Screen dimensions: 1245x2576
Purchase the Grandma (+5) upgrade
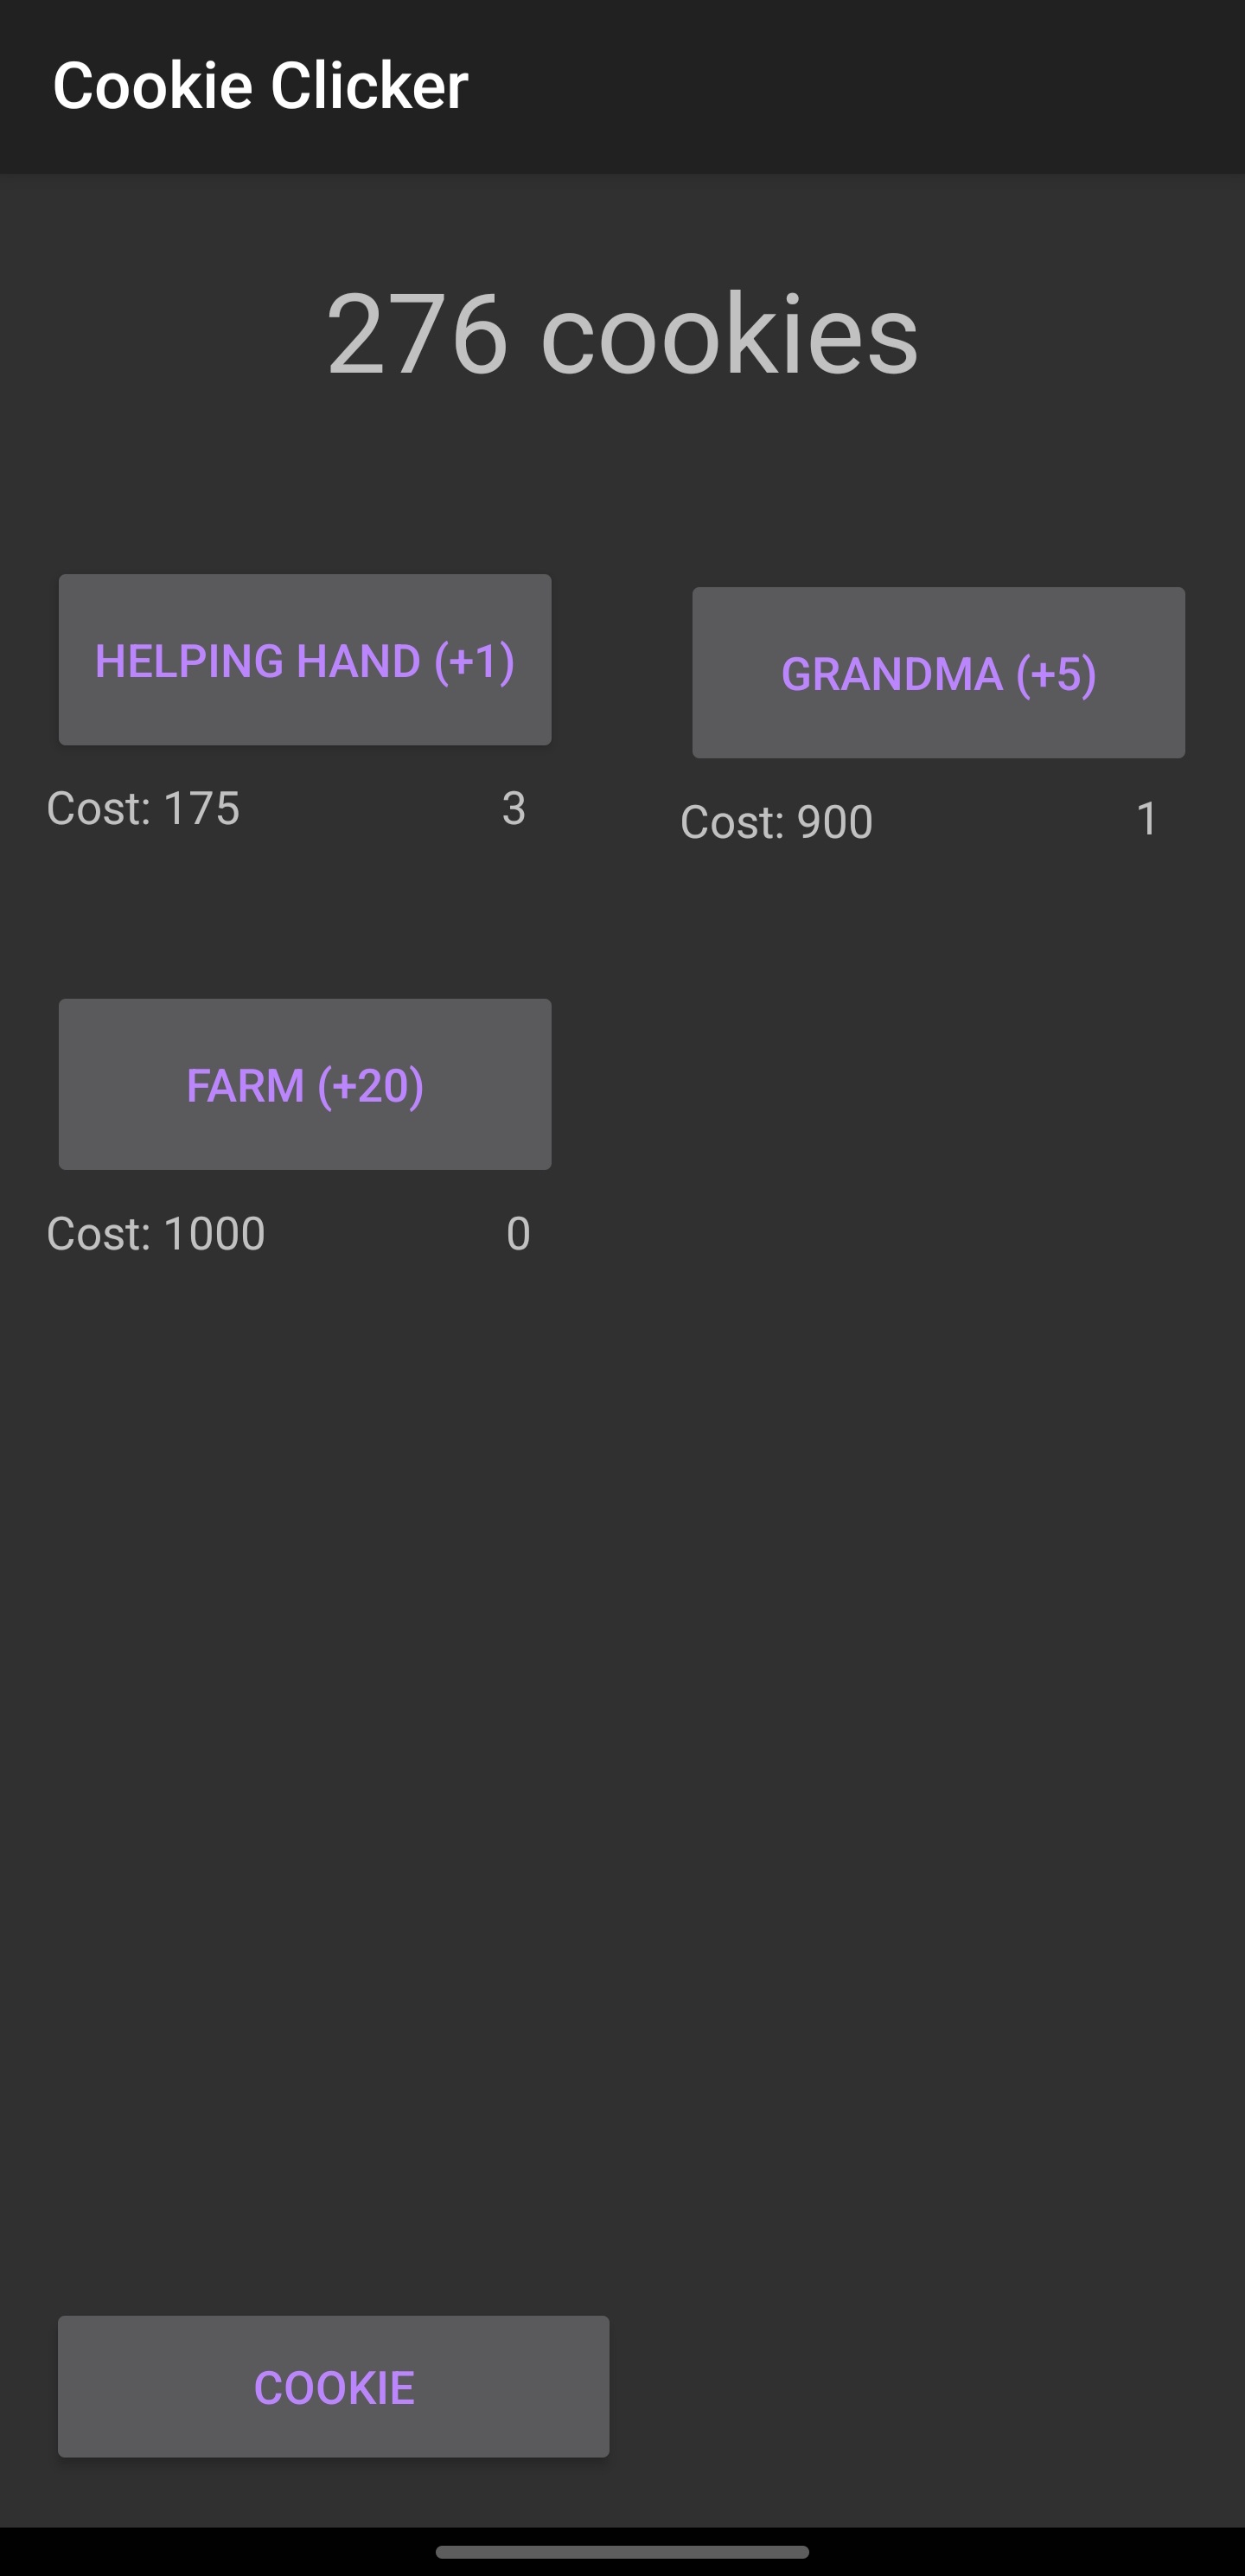(x=938, y=673)
